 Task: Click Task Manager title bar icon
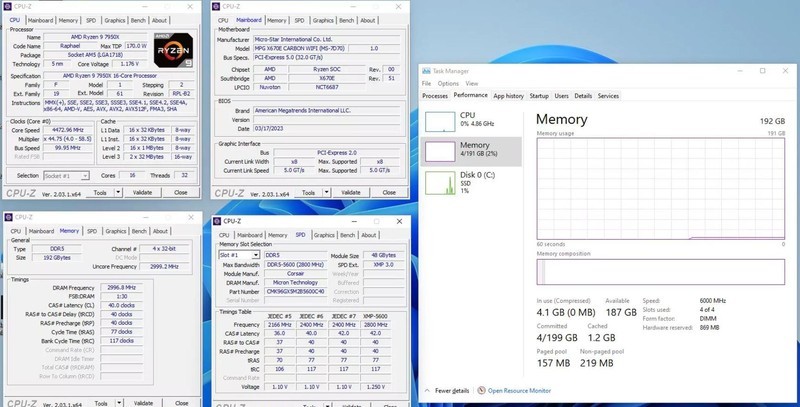pos(426,71)
